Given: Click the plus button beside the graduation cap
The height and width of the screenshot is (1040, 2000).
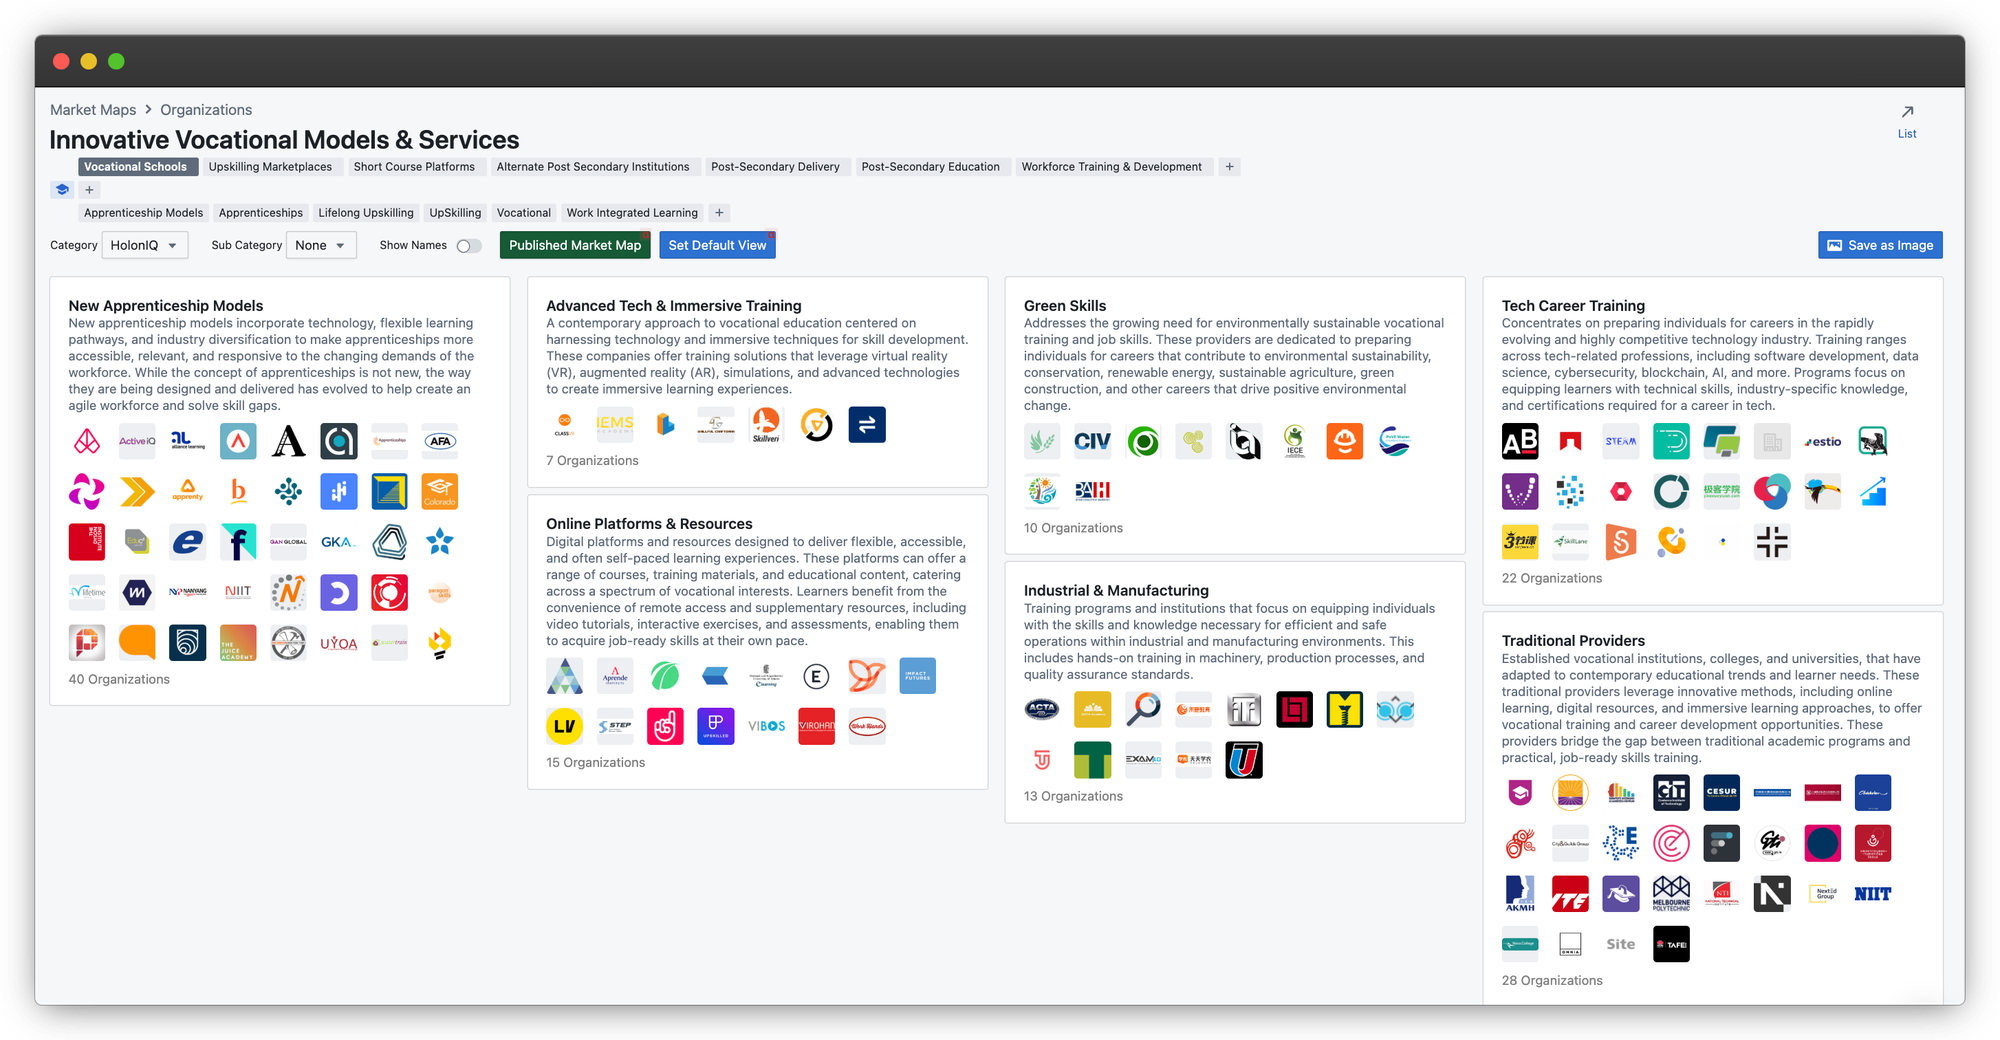Looking at the screenshot, I should pos(89,190).
